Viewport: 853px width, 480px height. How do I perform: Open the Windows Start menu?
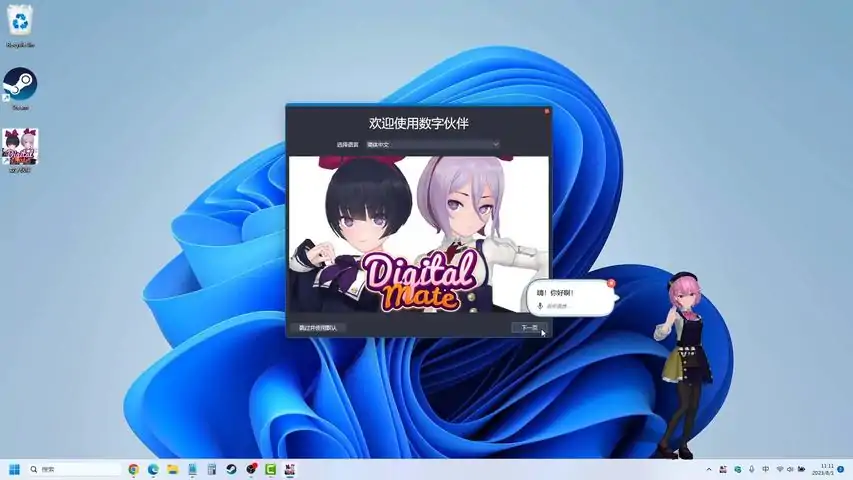[15, 469]
